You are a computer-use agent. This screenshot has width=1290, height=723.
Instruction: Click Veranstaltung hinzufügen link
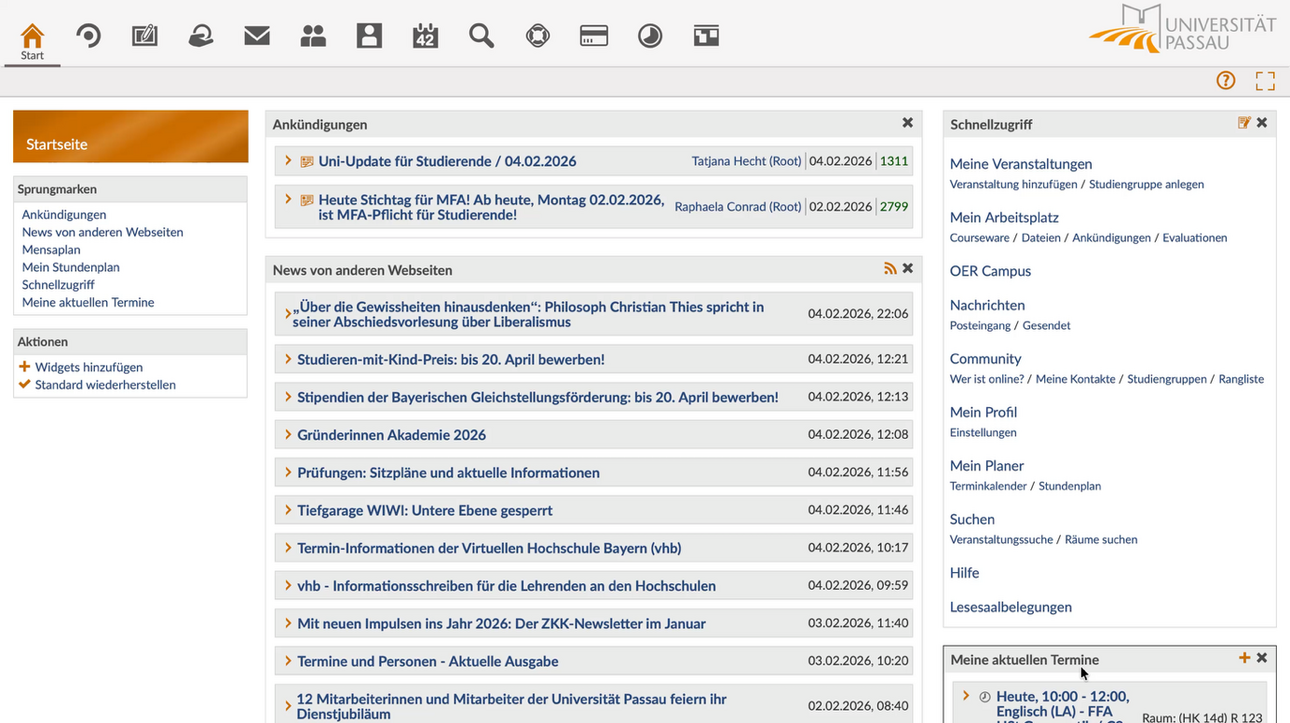click(1013, 184)
